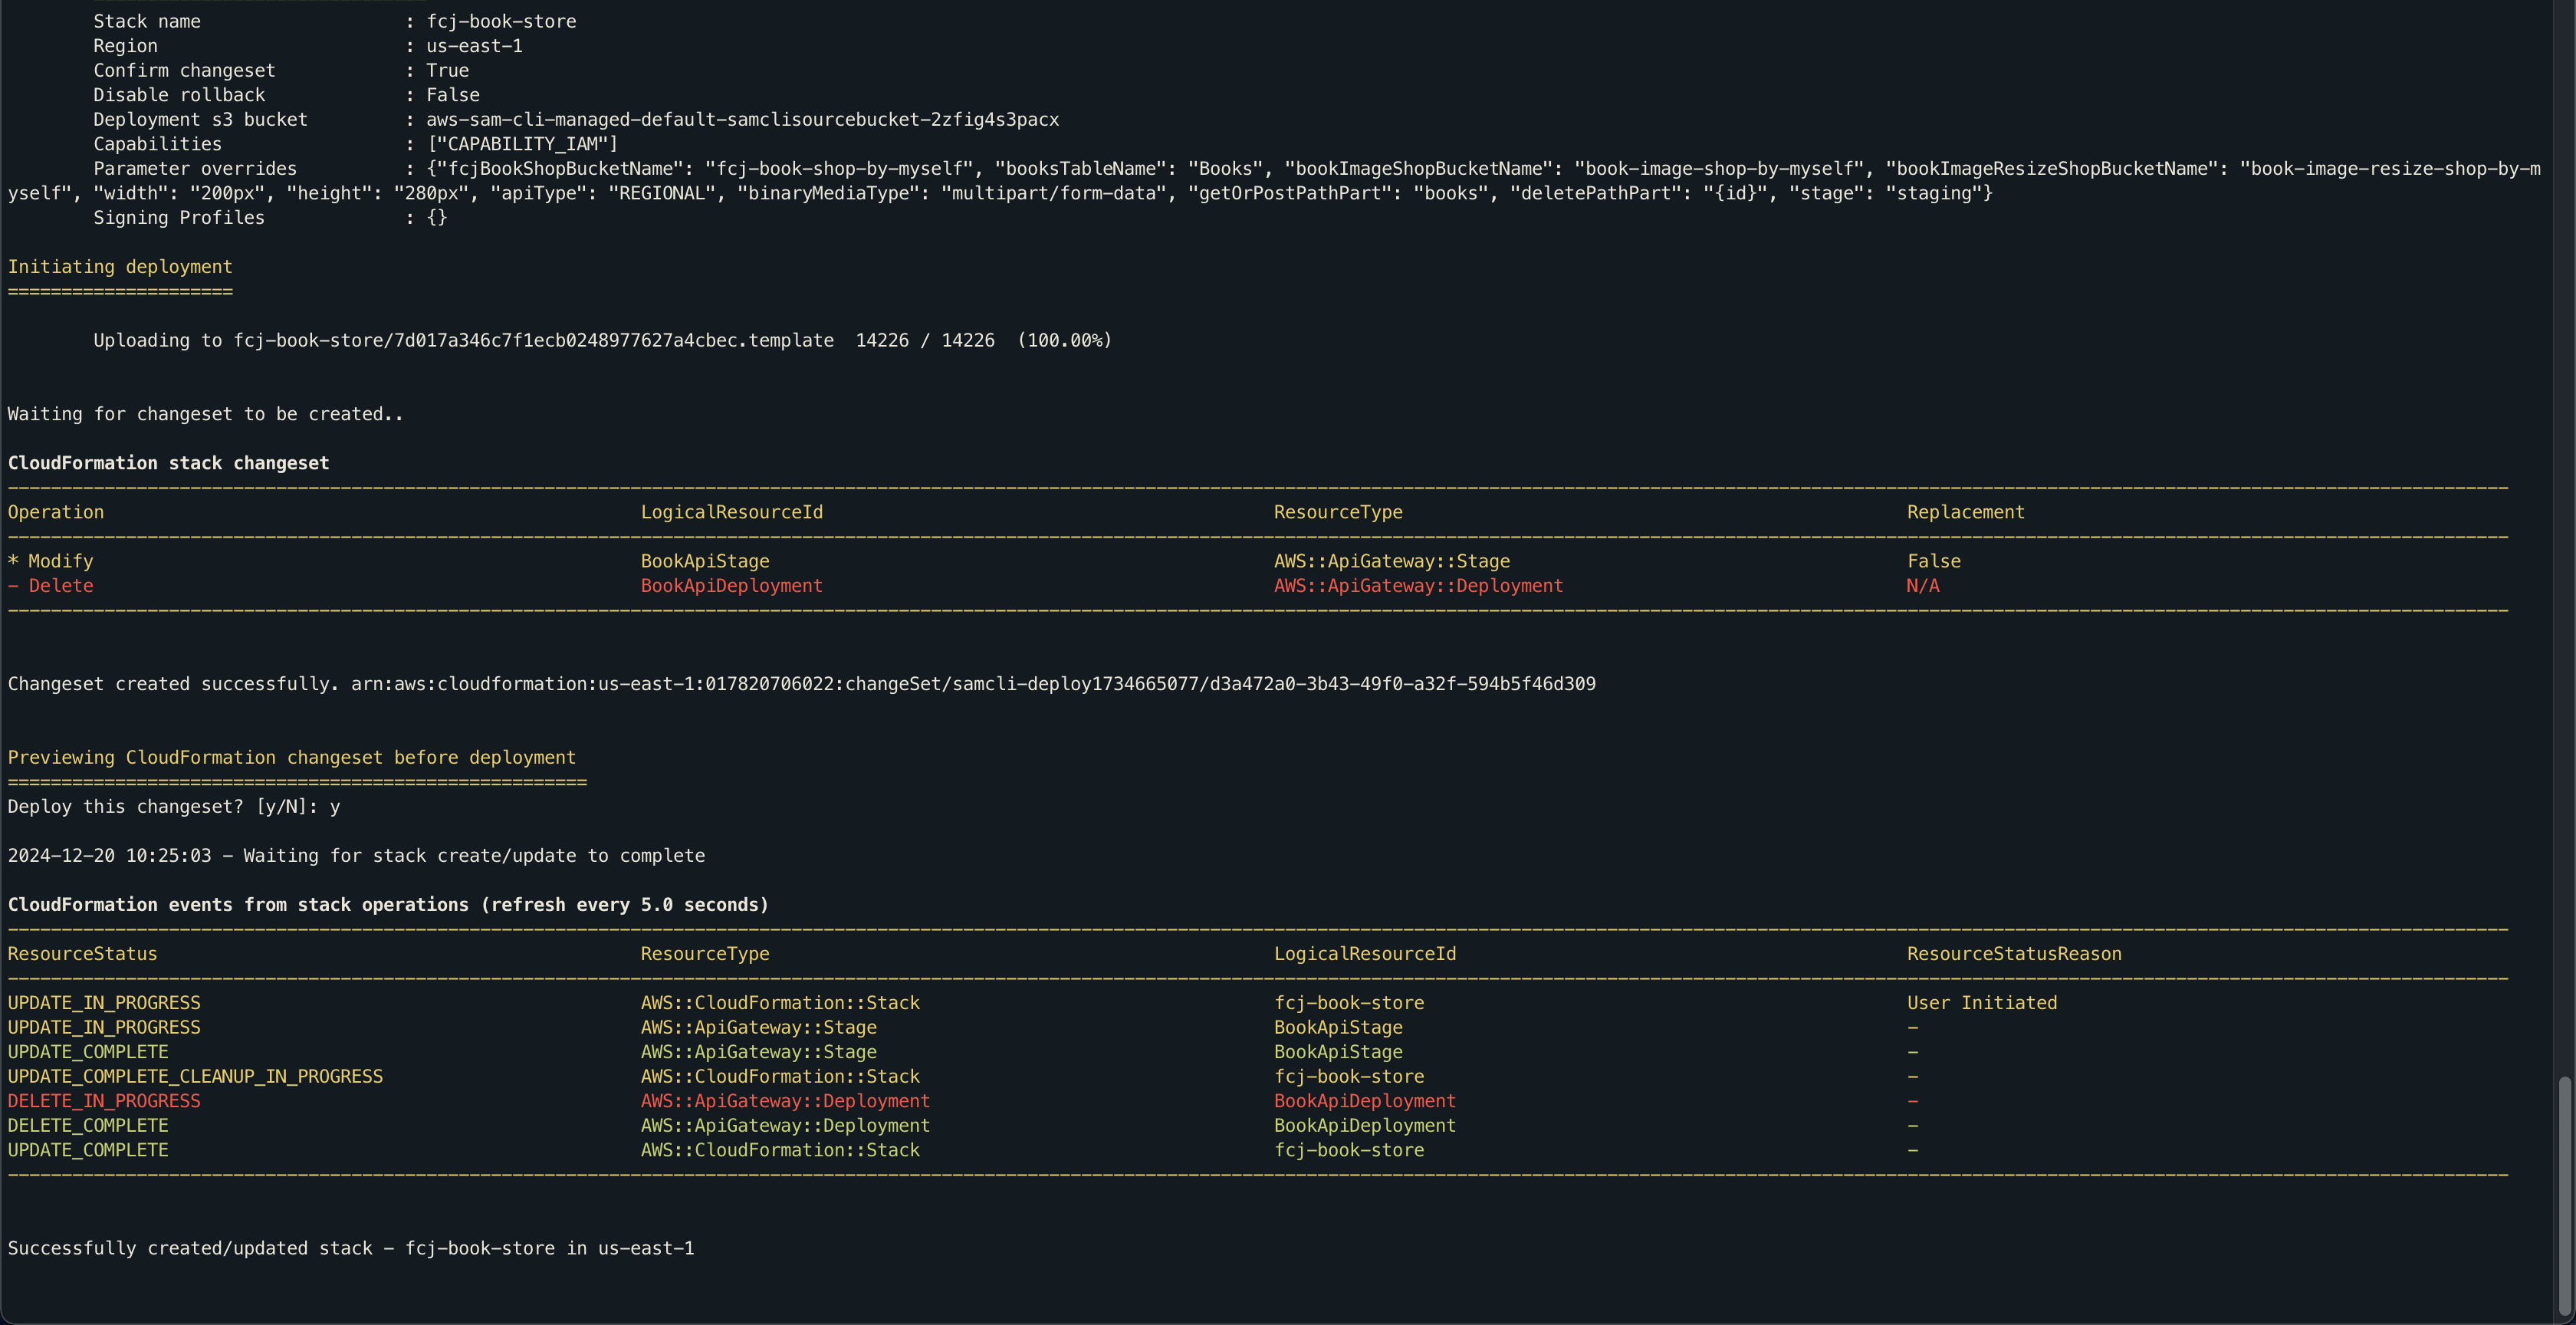Image resolution: width=2576 pixels, height=1325 pixels.
Task: Click 'Waiting for changeset to be created..' line
Action: pos(205,414)
